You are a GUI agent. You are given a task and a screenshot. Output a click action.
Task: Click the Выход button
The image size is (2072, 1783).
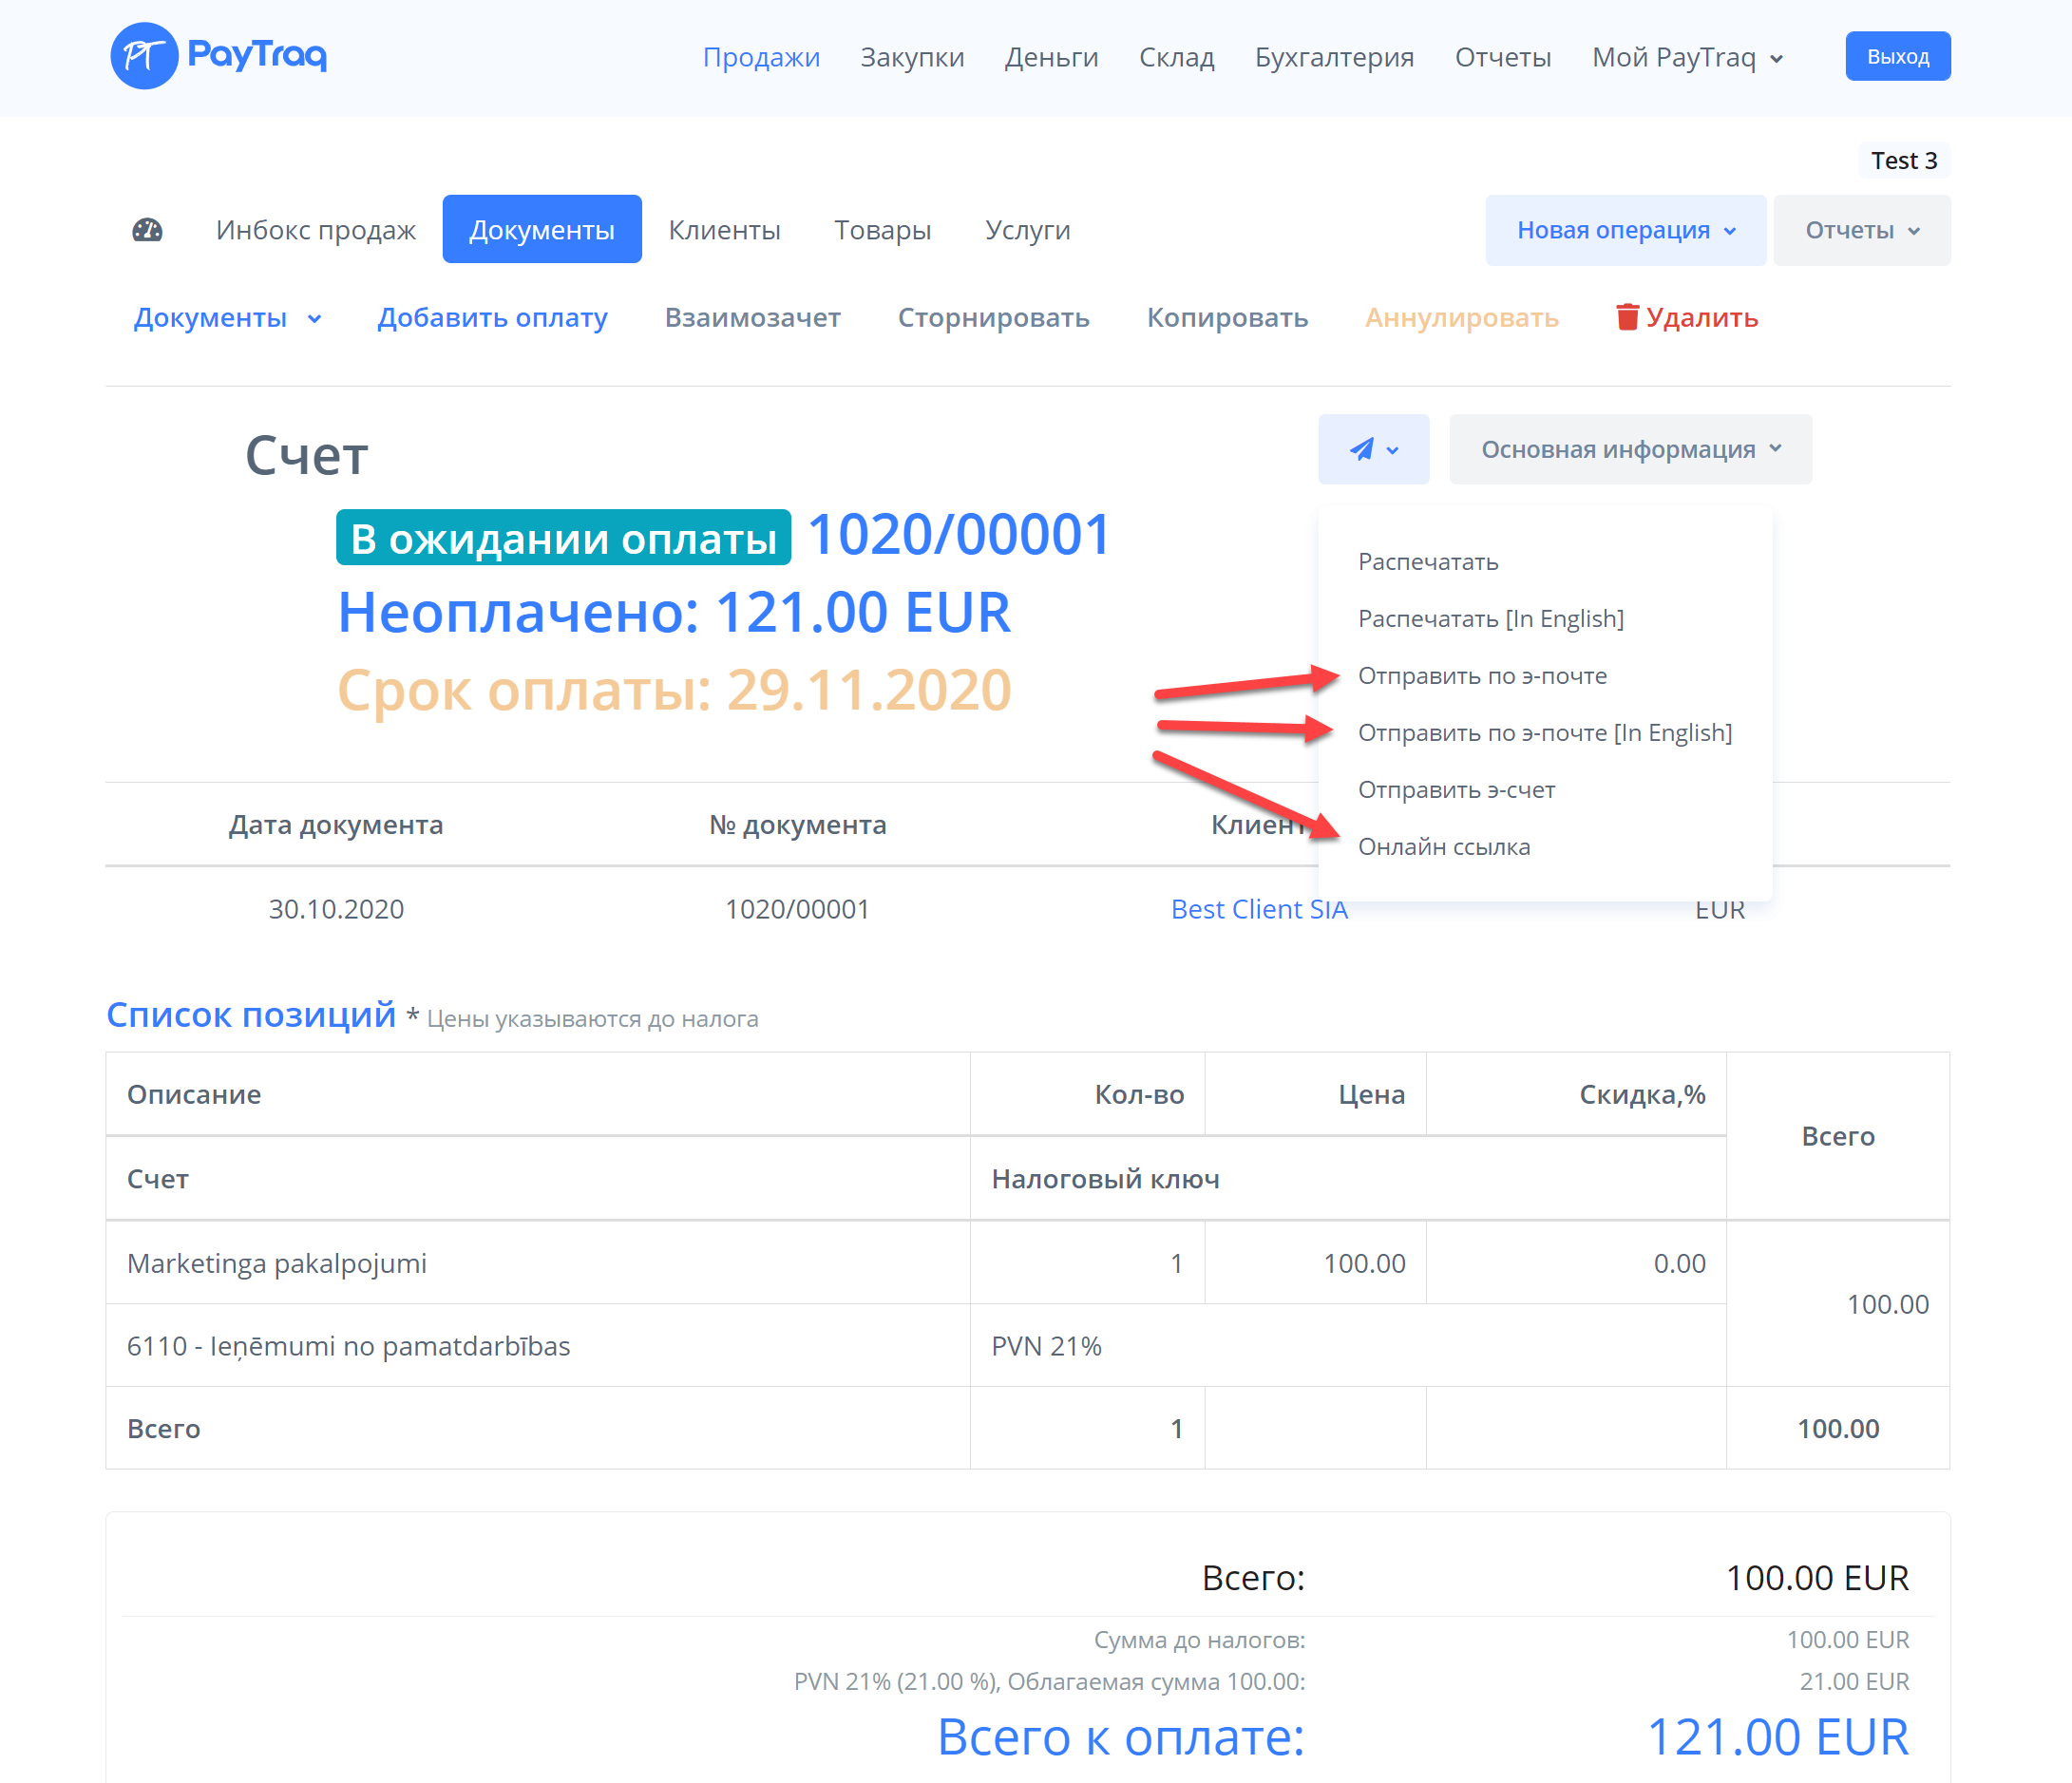pyautogui.click(x=1897, y=56)
